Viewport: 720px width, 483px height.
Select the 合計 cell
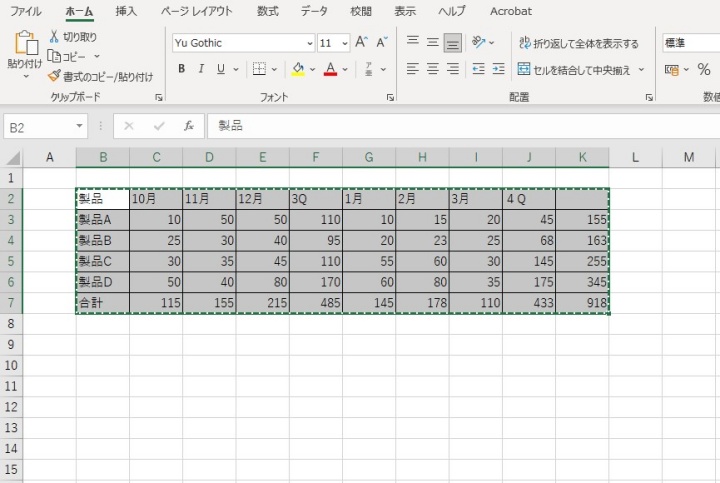103,303
